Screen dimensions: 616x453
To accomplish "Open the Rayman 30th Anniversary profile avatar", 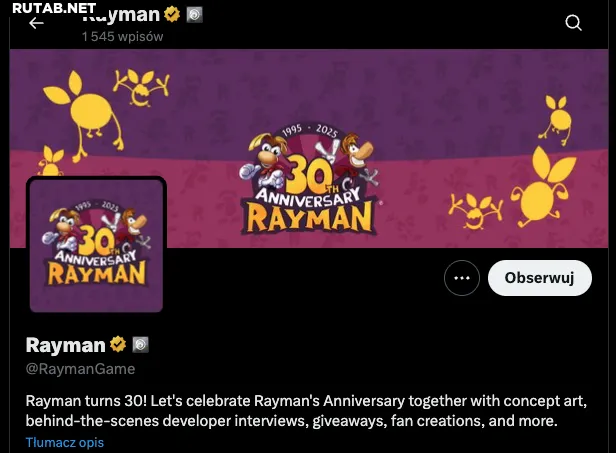I will pyautogui.click(x=96, y=246).
